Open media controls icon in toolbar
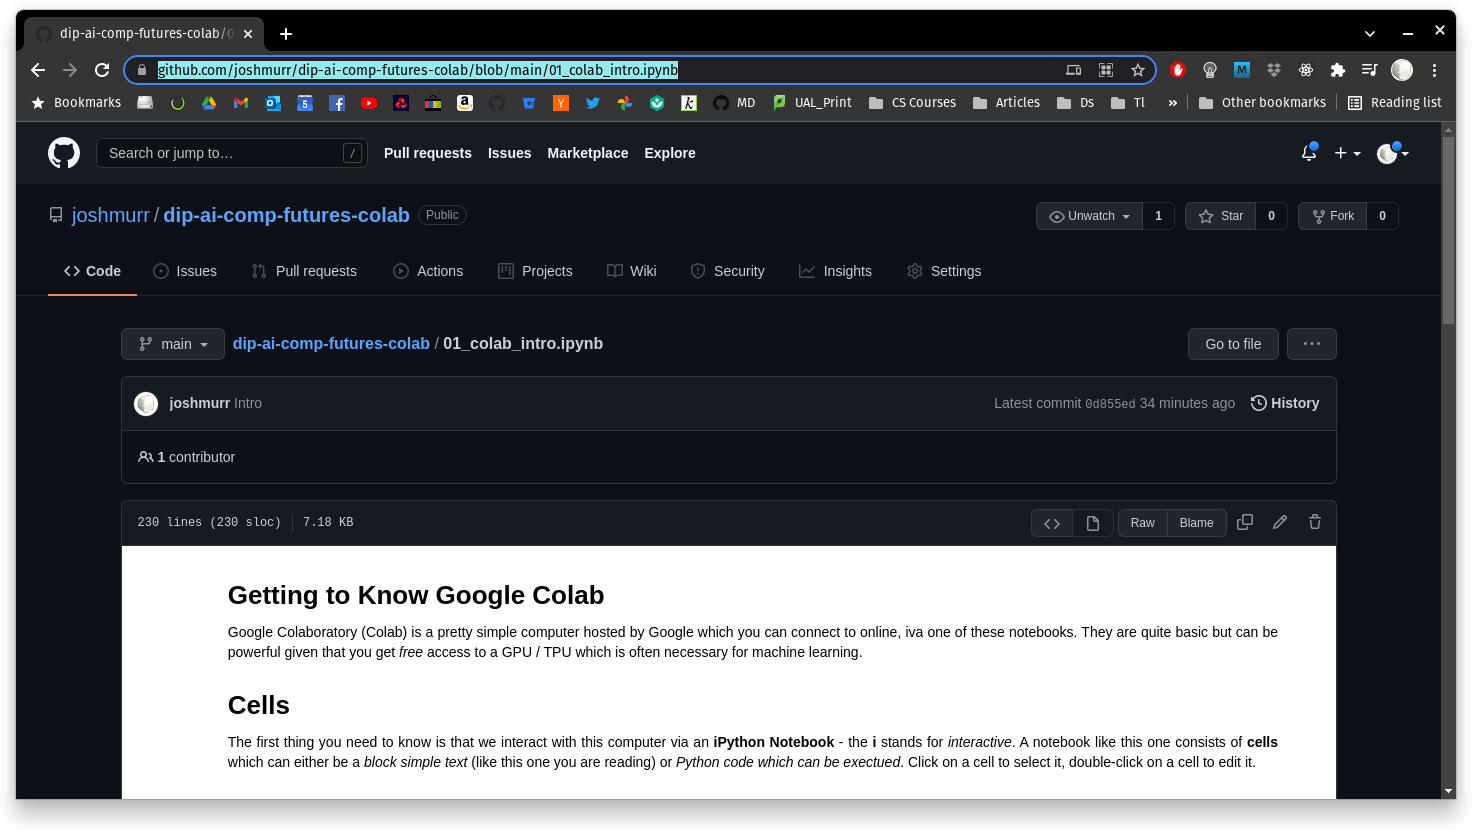 click(x=1370, y=70)
